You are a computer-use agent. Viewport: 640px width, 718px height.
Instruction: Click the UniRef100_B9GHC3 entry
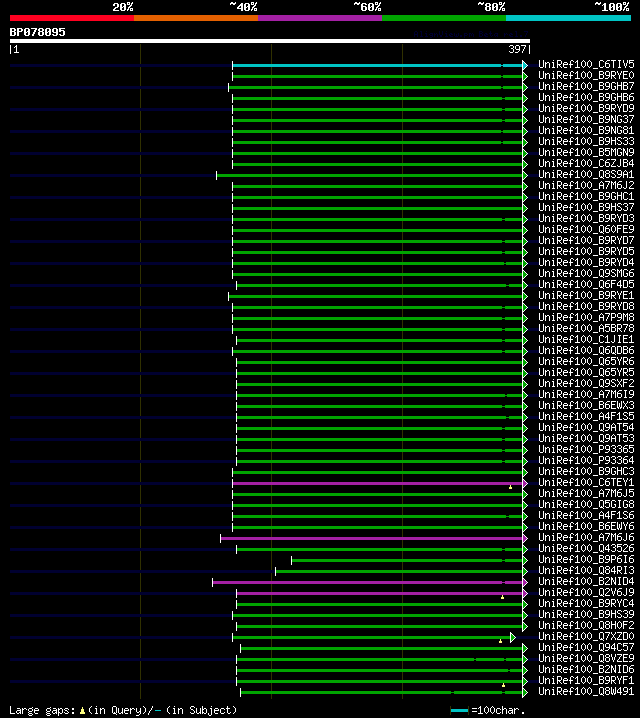pos(586,471)
